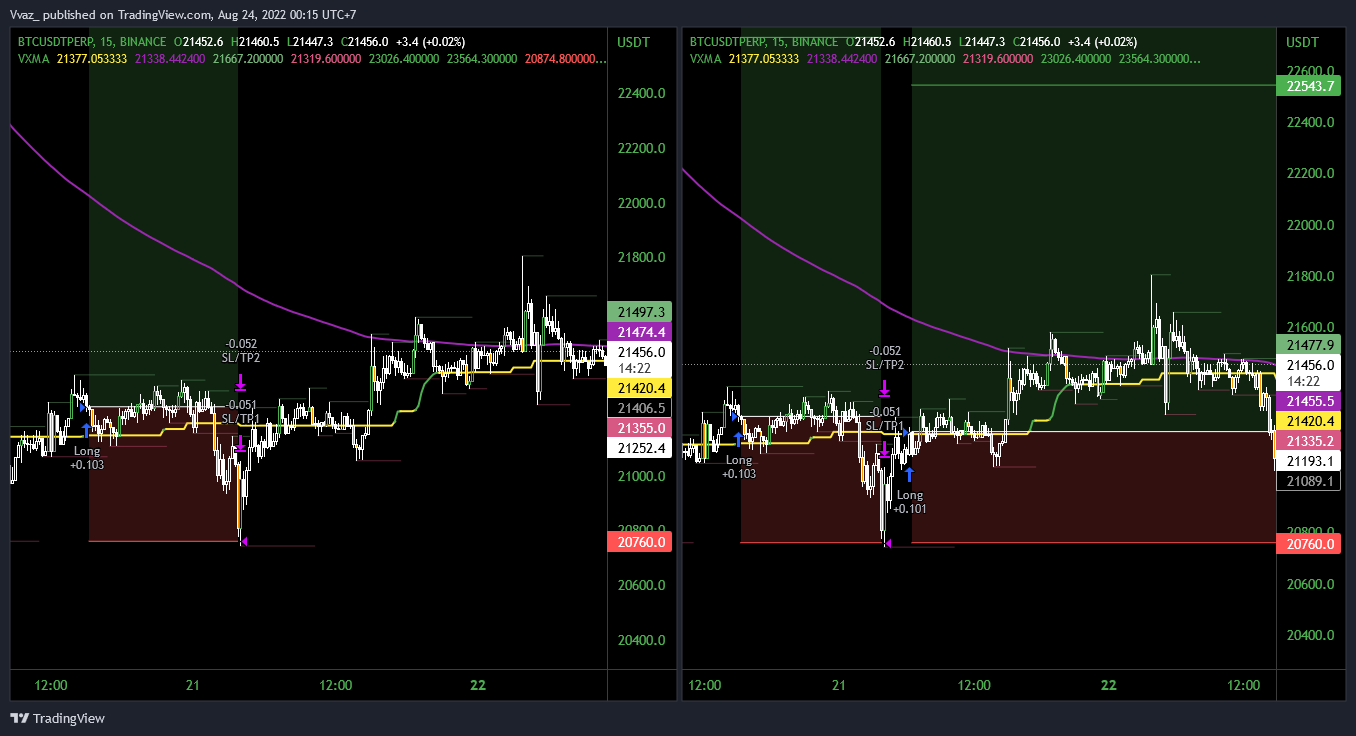
Task: Click yellow 21420.4 price tag on right chart
Action: point(1311,421)
